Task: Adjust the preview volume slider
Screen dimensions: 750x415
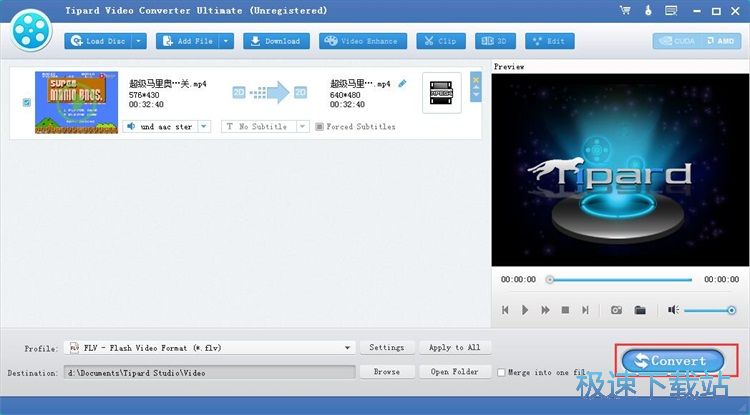Action: [710, 311]
